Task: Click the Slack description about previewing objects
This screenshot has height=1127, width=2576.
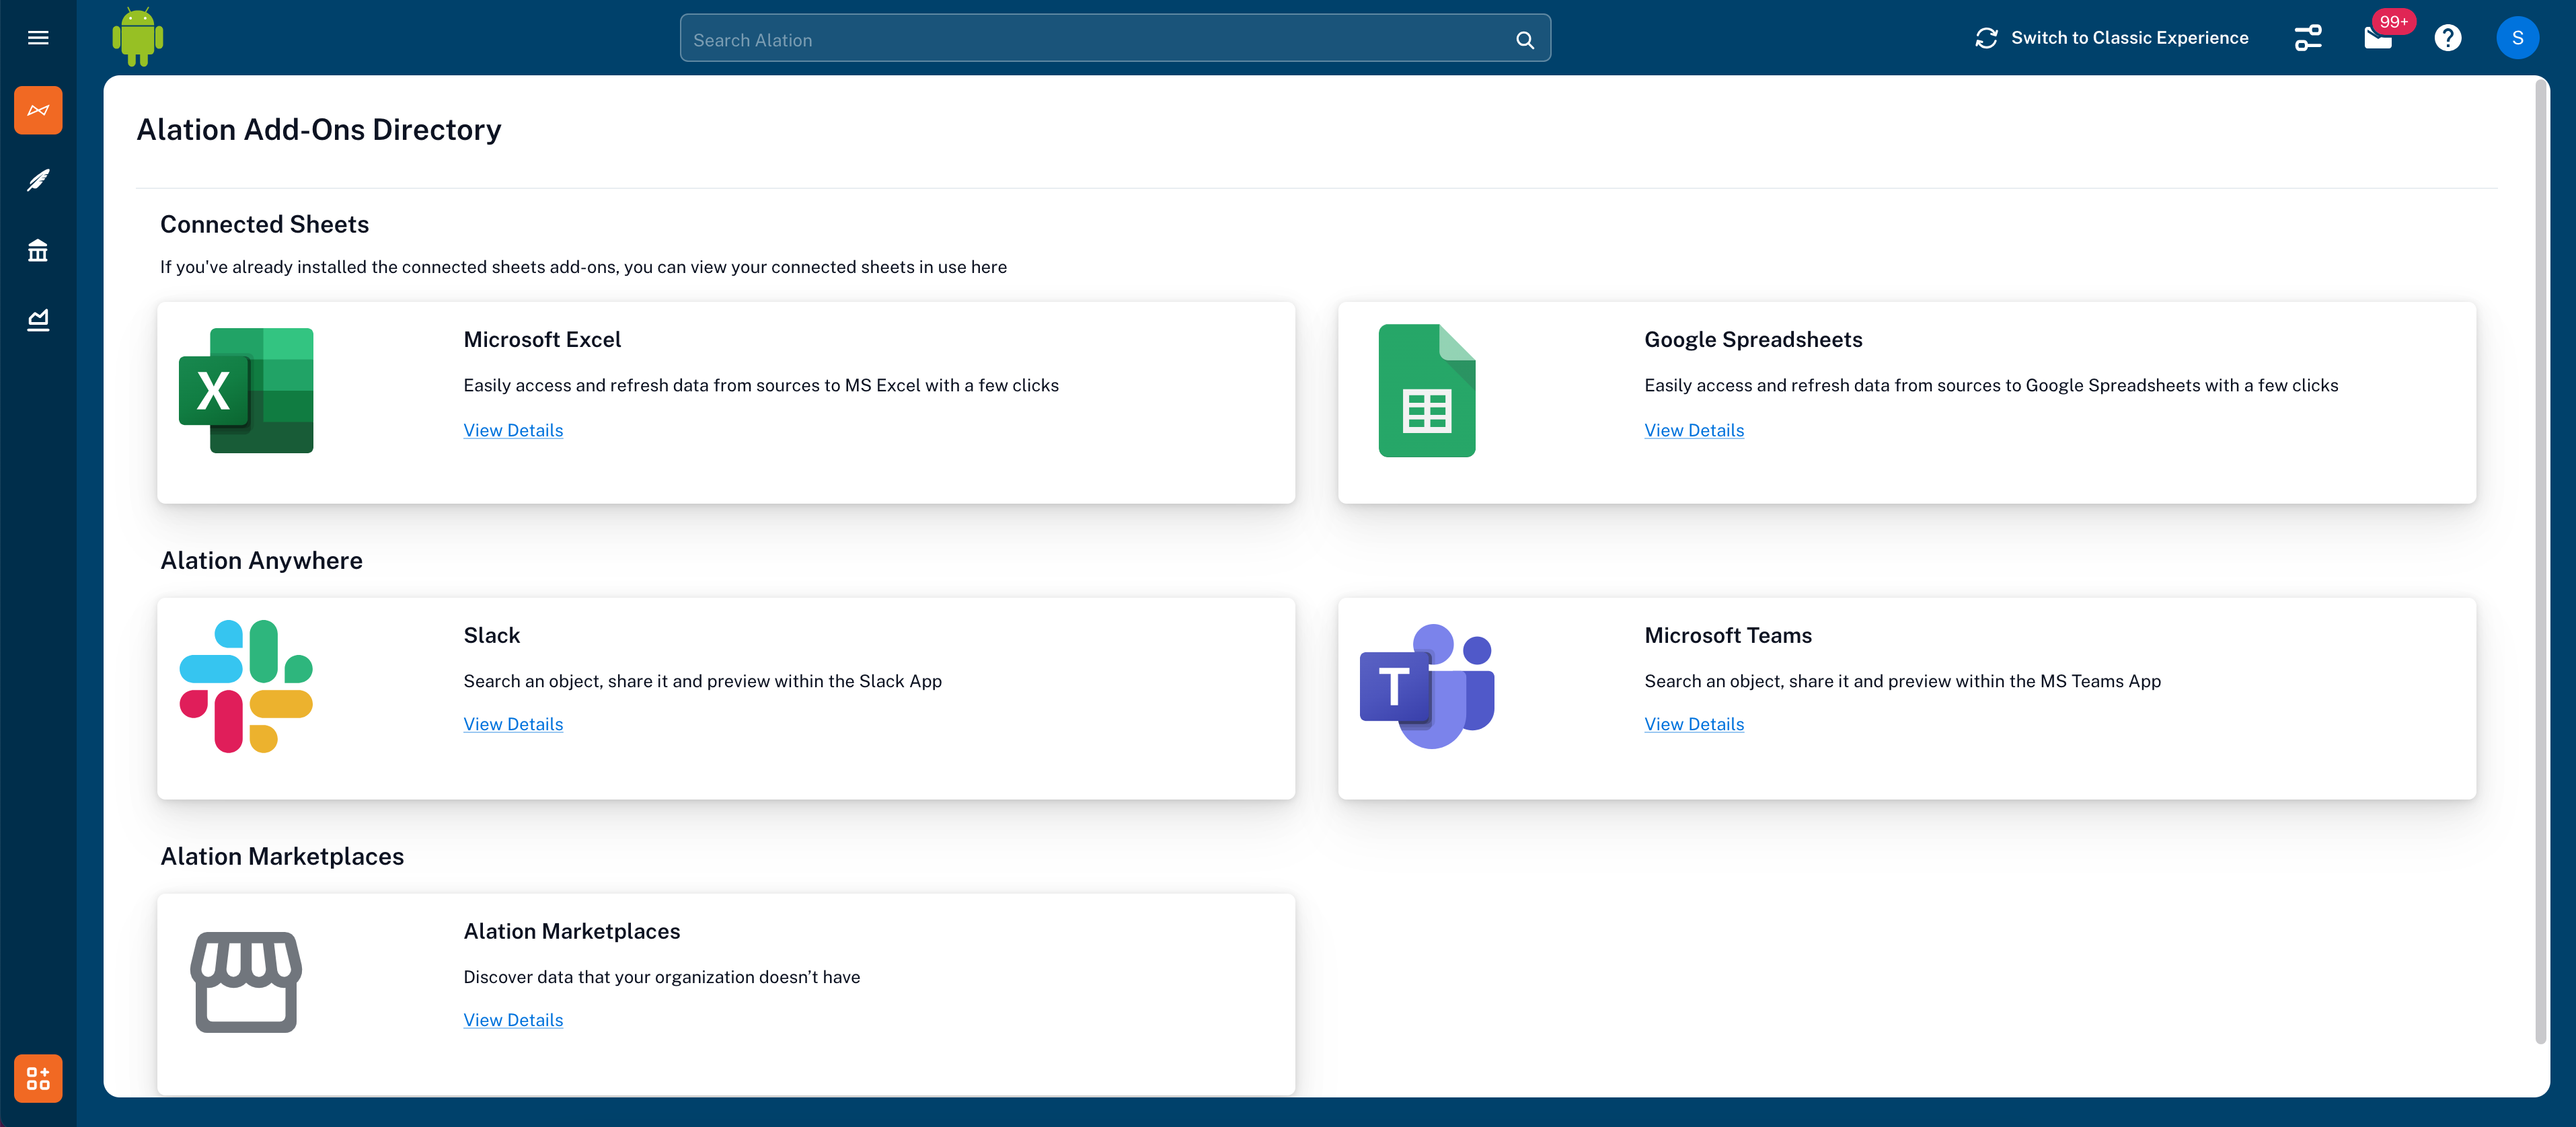Action: [x=702, y=681]
